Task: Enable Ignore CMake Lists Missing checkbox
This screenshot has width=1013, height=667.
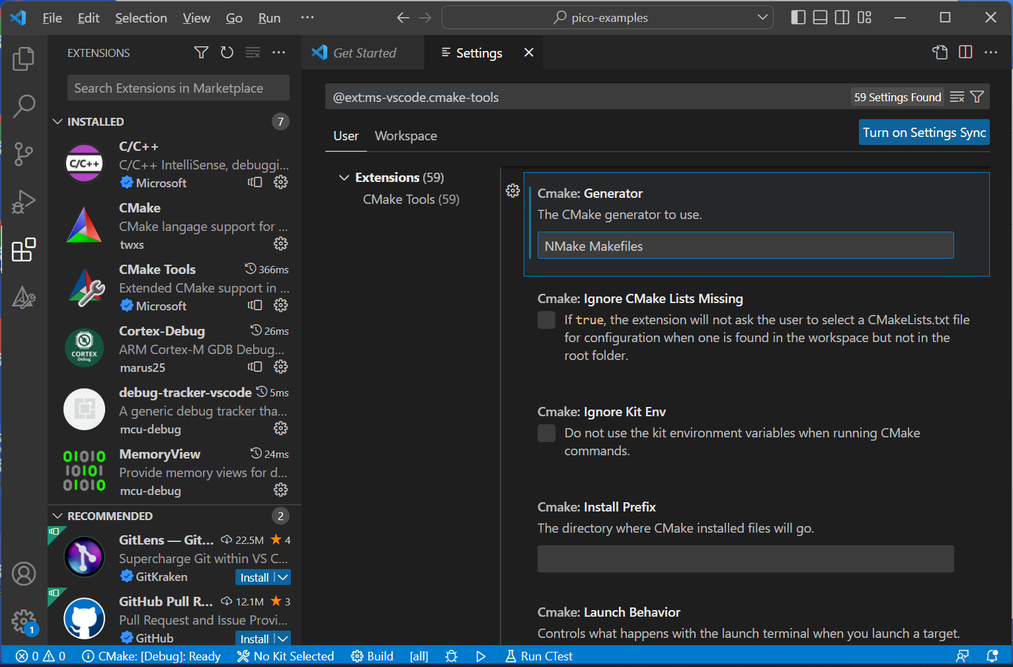Action: click(x=547, y=320)
